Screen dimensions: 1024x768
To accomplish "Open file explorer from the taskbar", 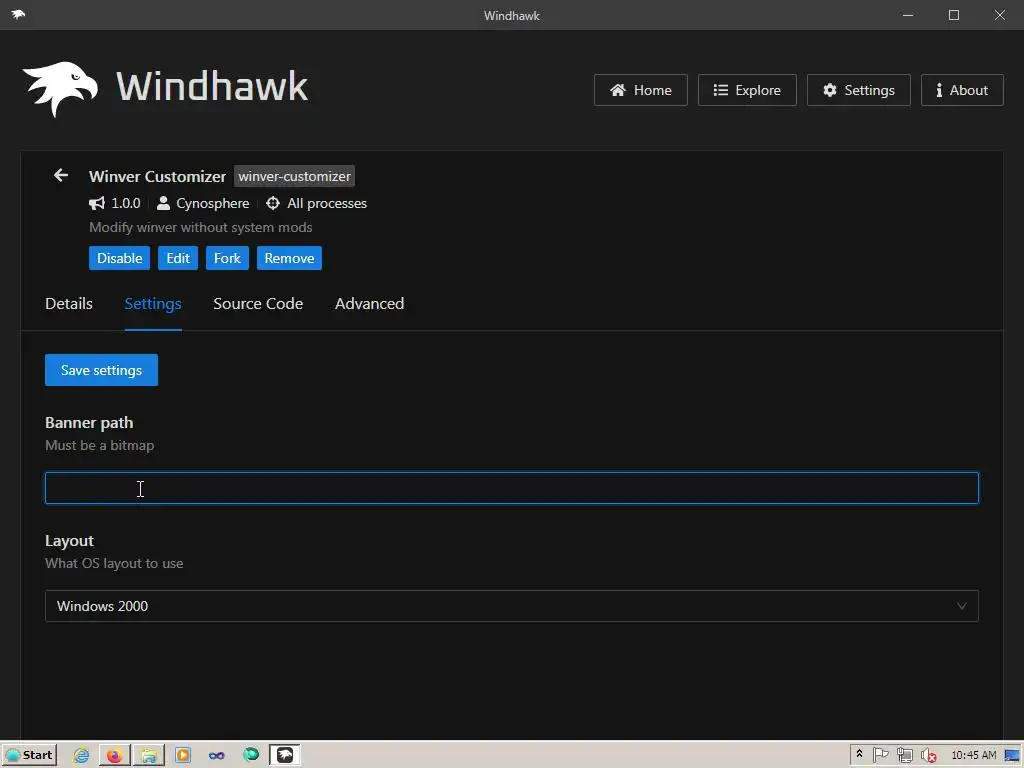I will pos(149,755).
